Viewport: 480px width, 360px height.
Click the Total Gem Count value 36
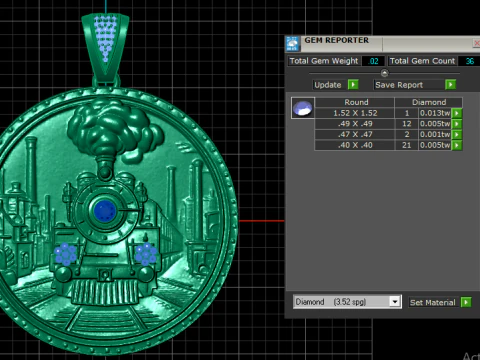tap(469, 61)
